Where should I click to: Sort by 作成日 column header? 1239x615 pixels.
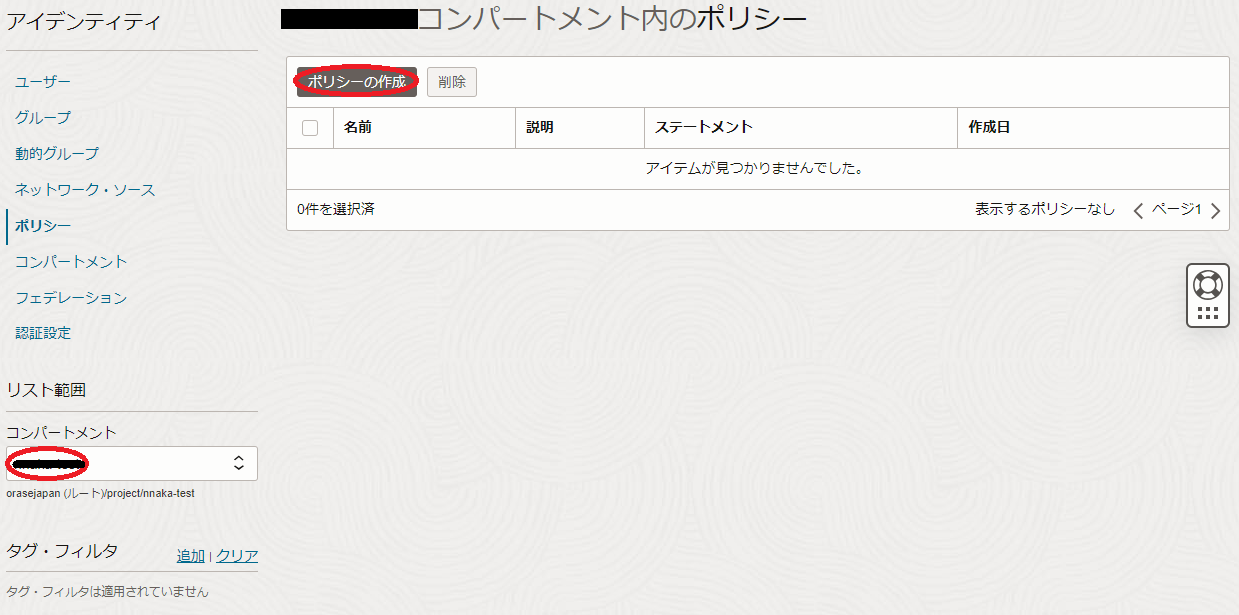[989, 128]
